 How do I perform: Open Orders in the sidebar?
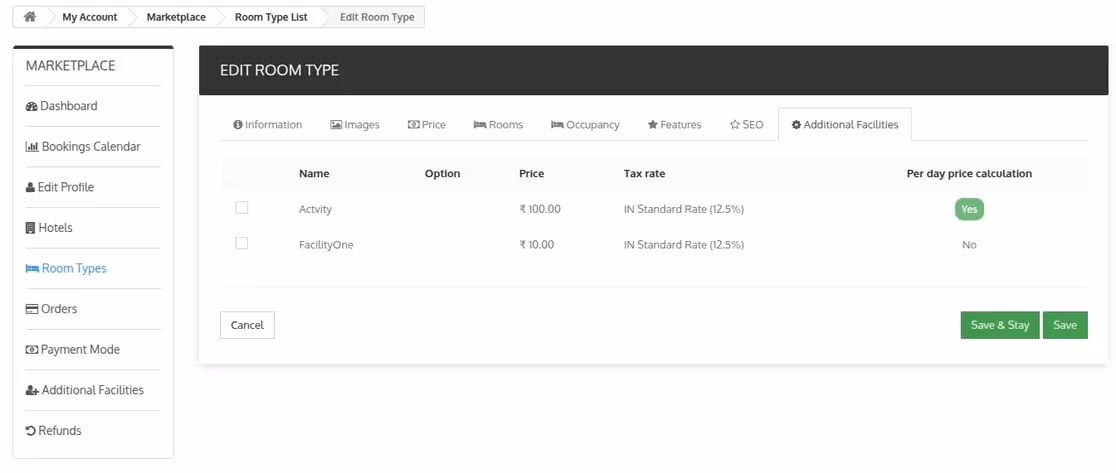coord(51,309)
